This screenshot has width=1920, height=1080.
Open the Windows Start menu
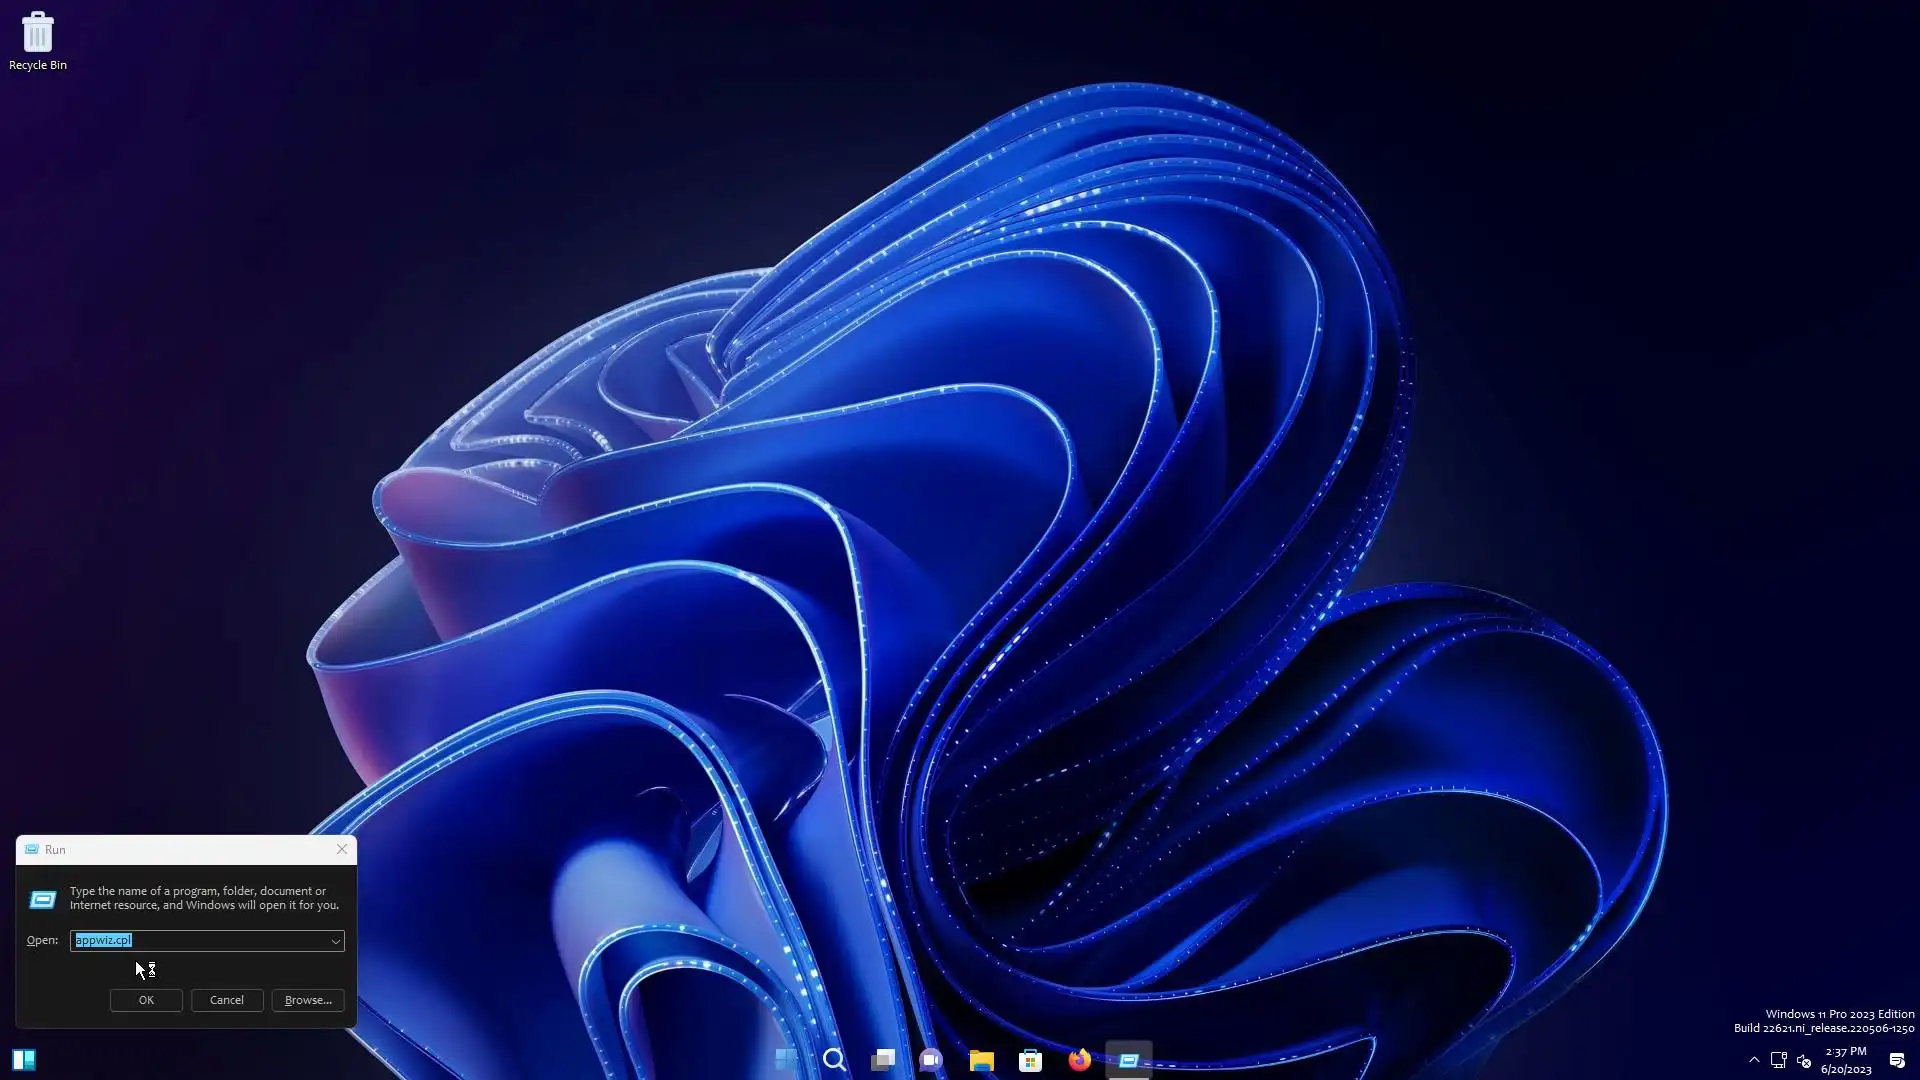[786, 1060]
